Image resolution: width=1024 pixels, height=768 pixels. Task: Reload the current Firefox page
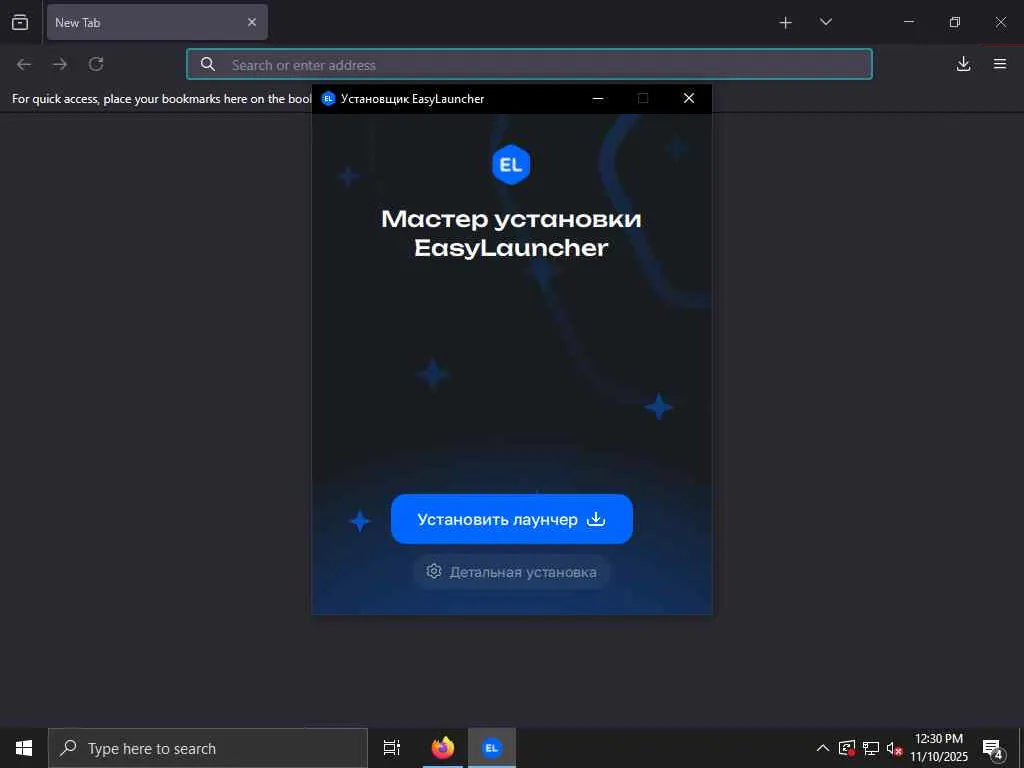pyautogui.click(x=96, y=64)
